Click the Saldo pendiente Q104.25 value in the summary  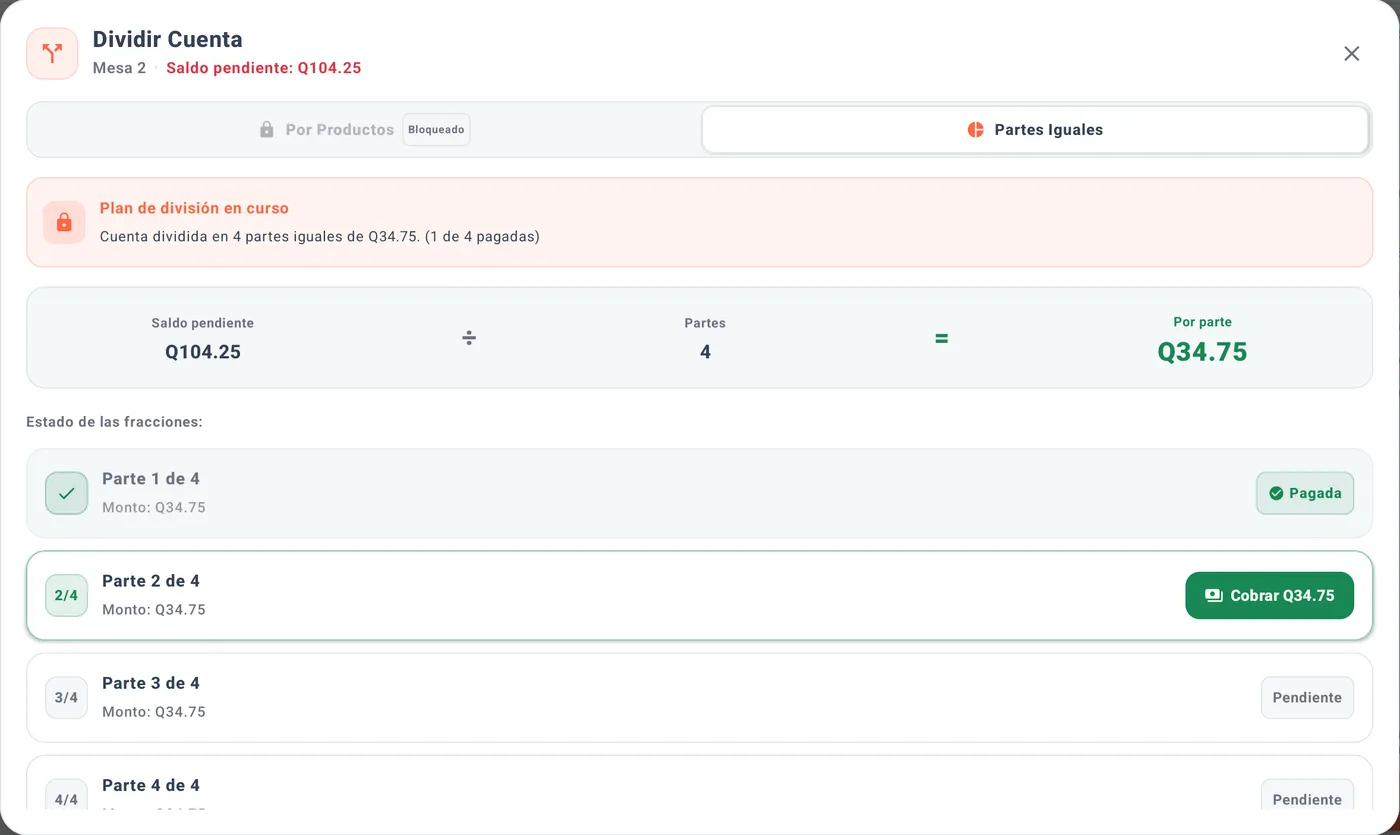tap(203, 352)
